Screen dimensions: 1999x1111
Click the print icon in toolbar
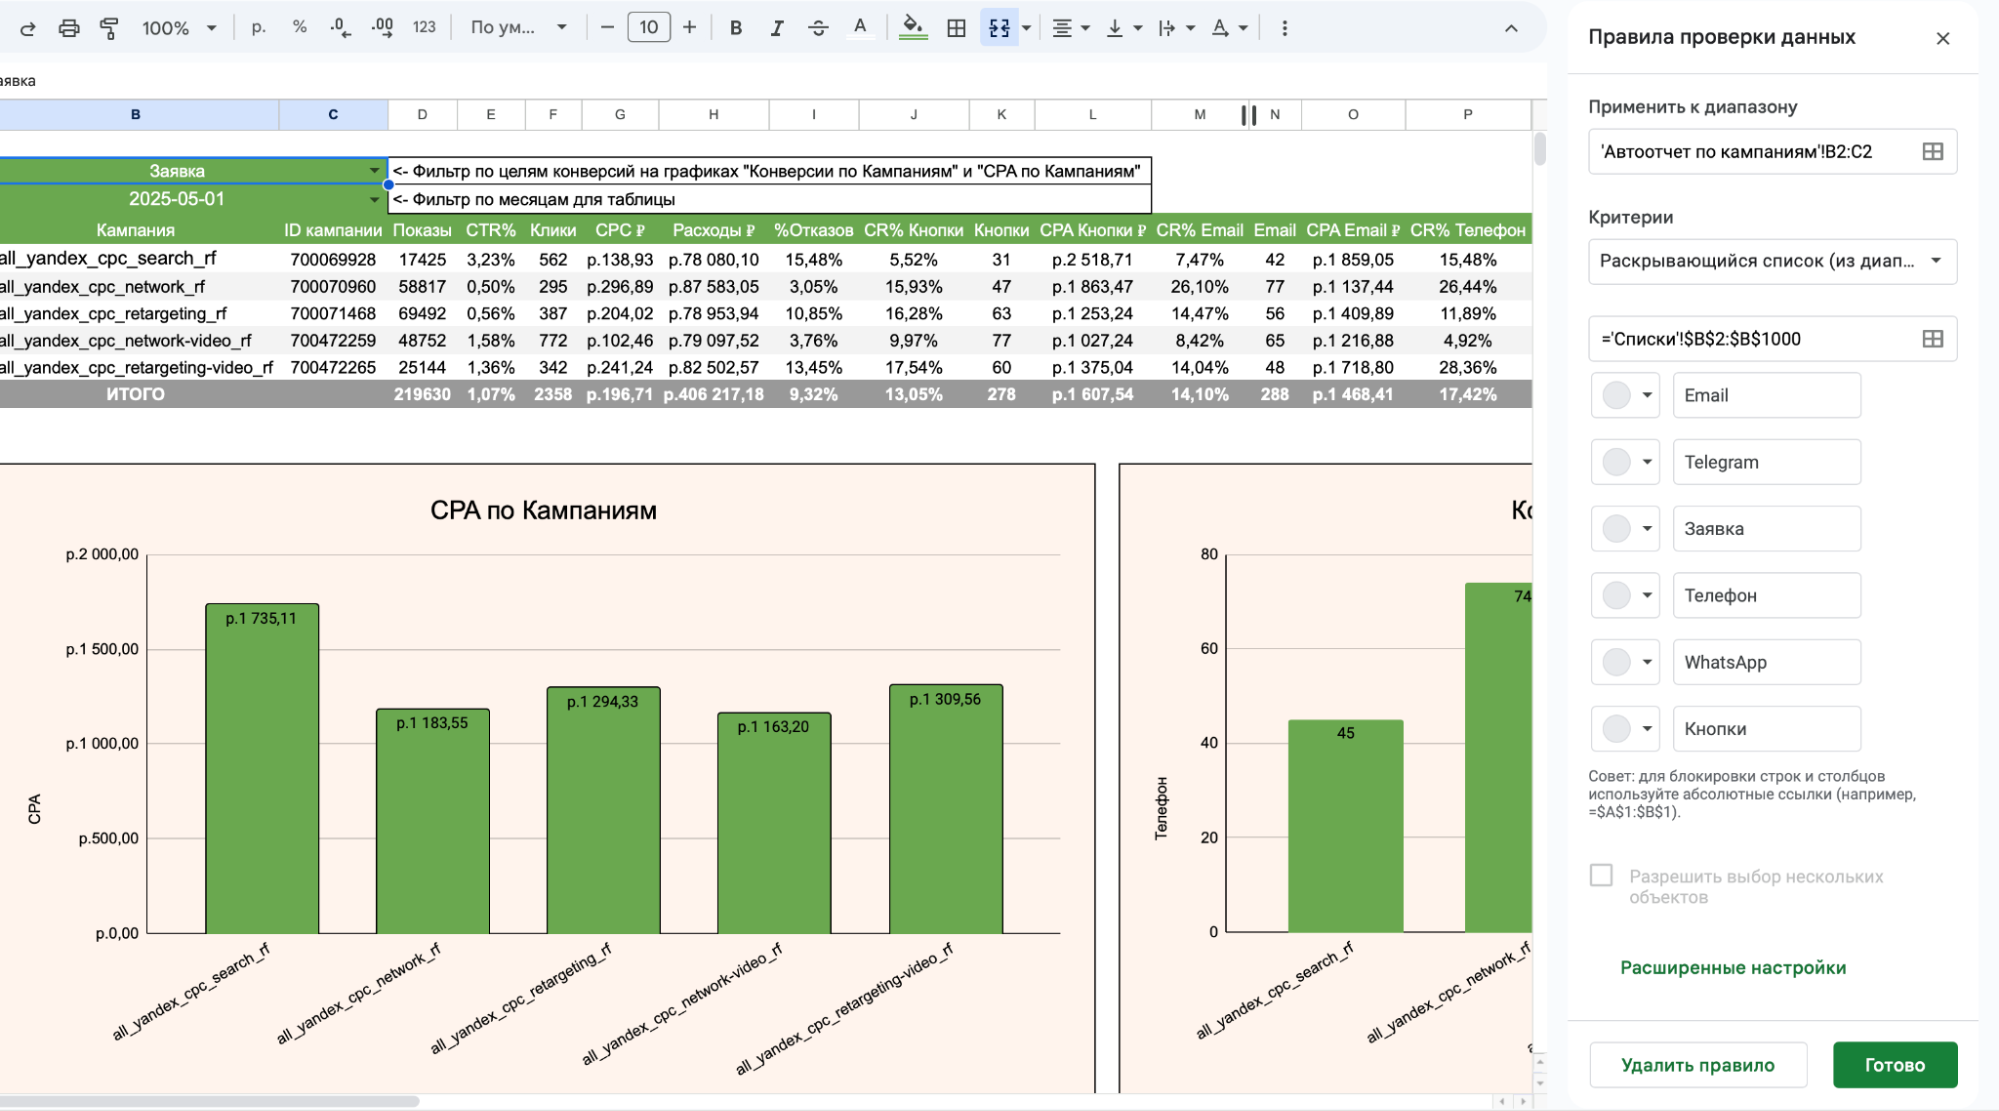tap(68, 28)
